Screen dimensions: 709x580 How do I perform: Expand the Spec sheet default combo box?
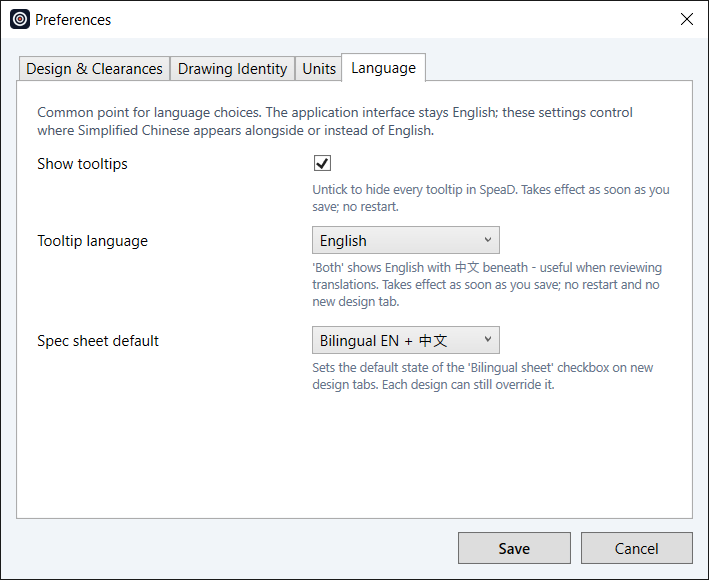pos(406,340)
